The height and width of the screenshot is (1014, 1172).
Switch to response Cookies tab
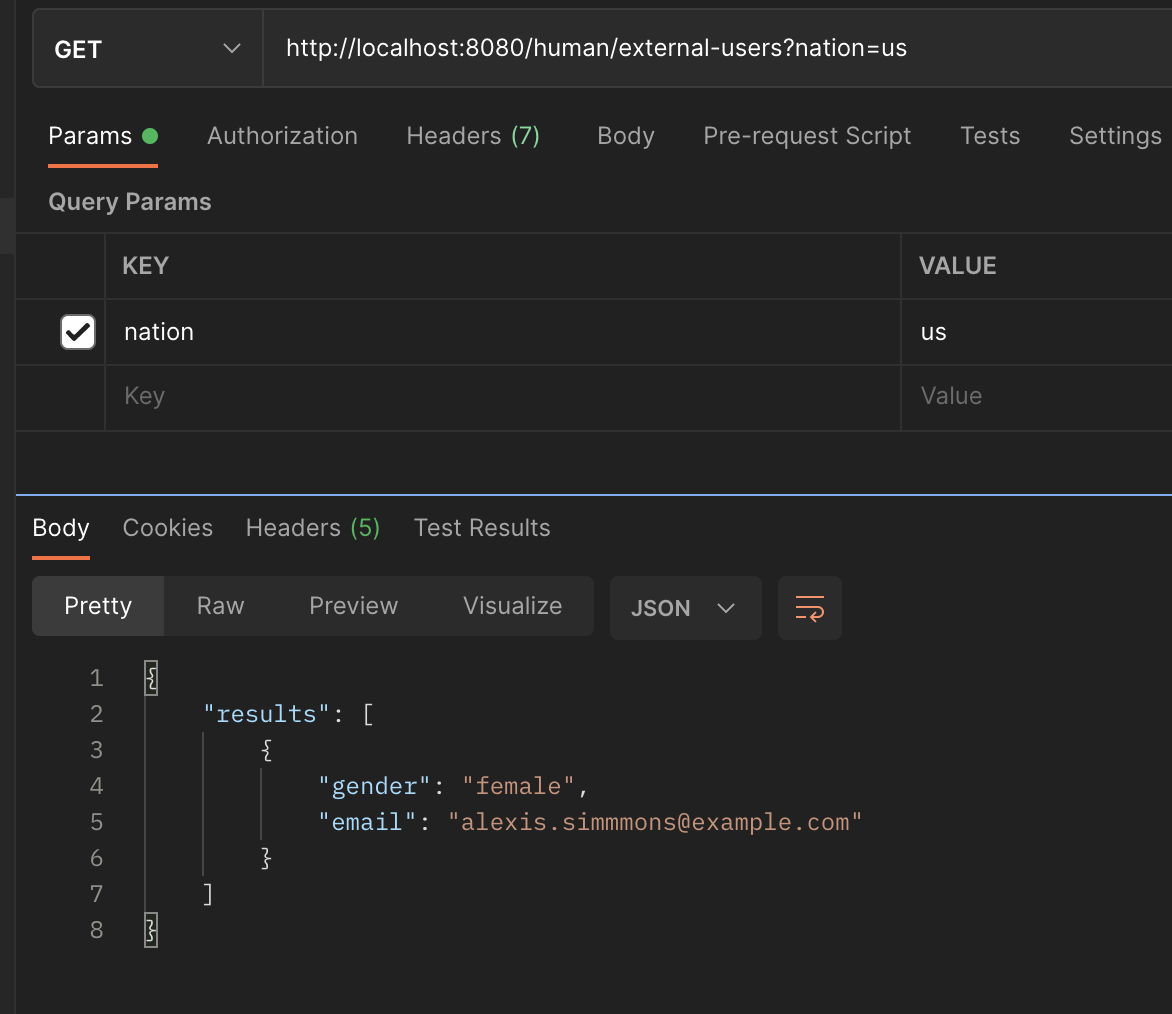(x=167, y=528)
